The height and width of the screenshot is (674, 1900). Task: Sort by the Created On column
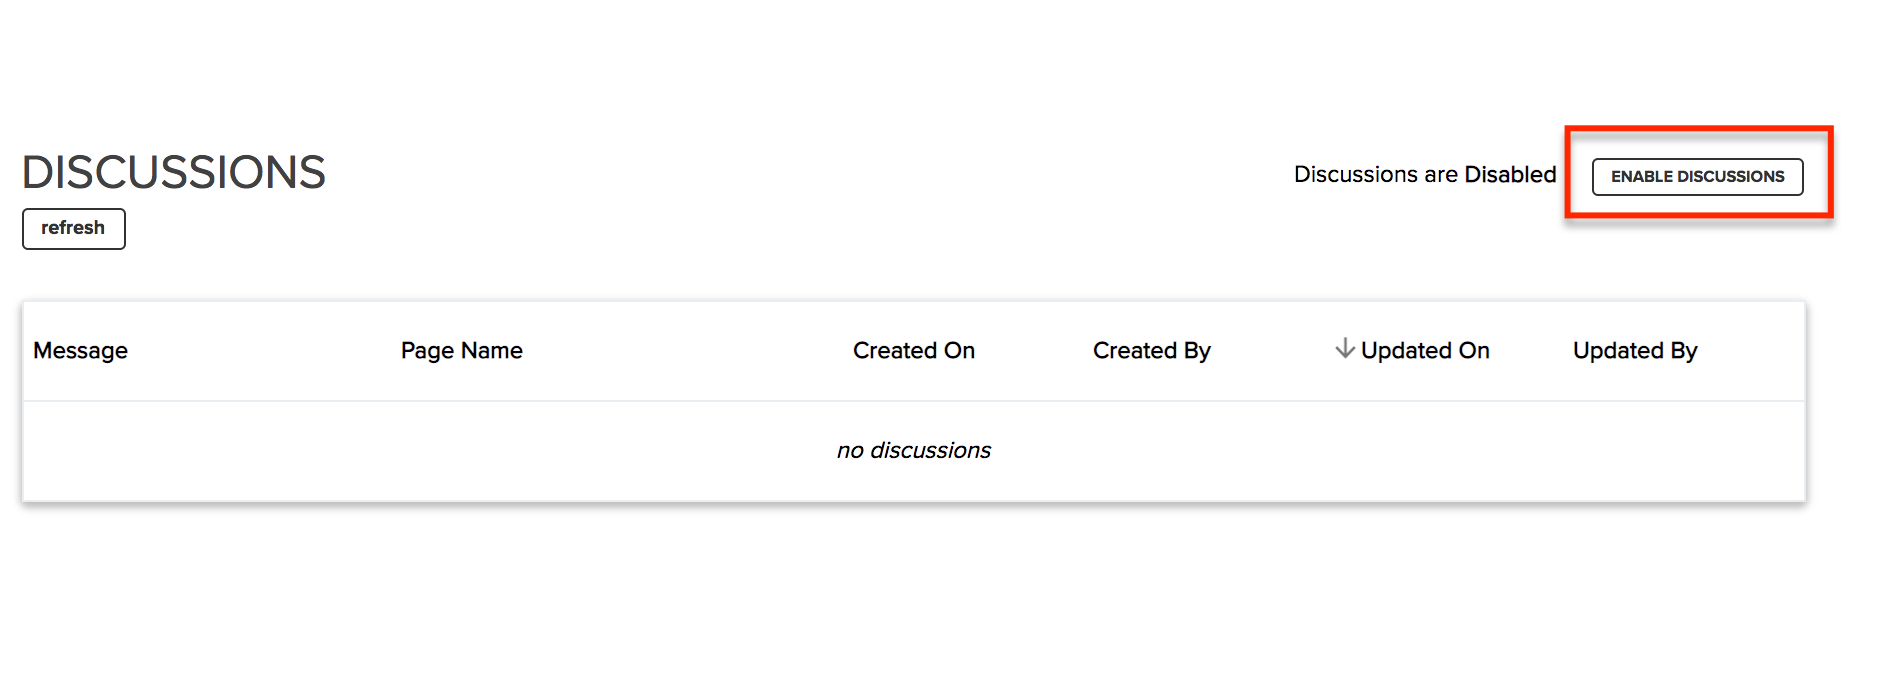[x=913, y=351]
